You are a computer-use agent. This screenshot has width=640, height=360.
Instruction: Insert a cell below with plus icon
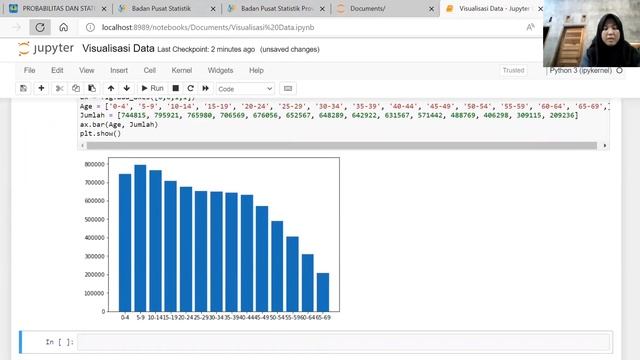pos(41,88)
